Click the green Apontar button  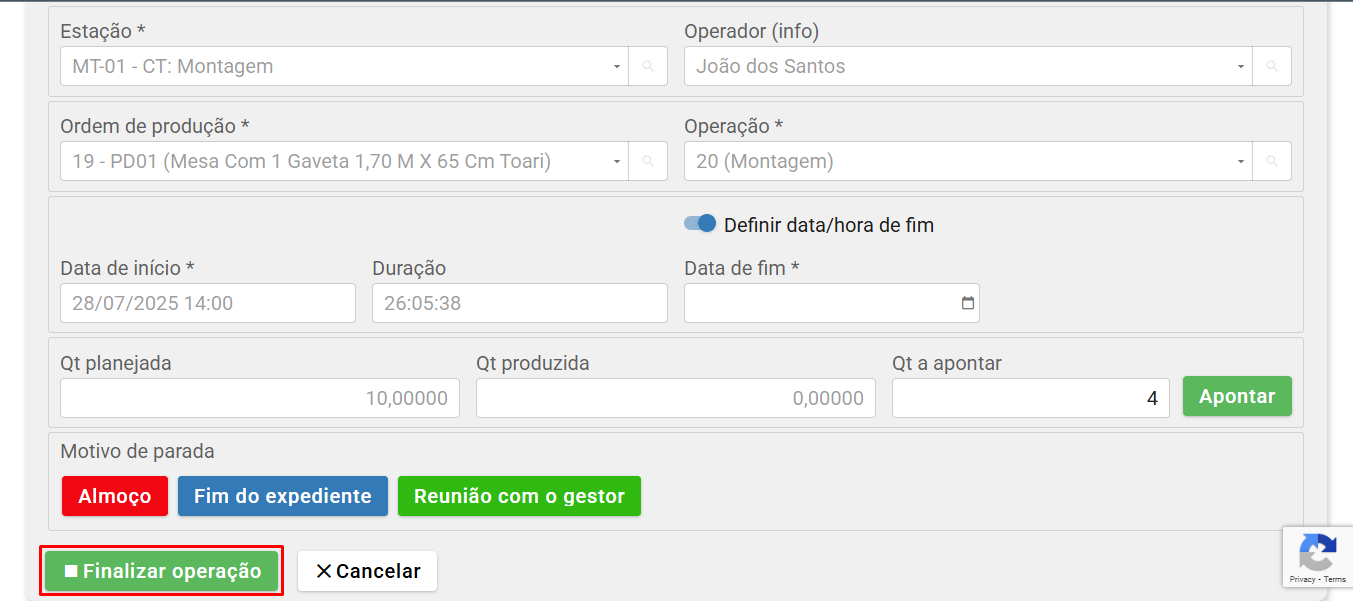coord(1237,396)
